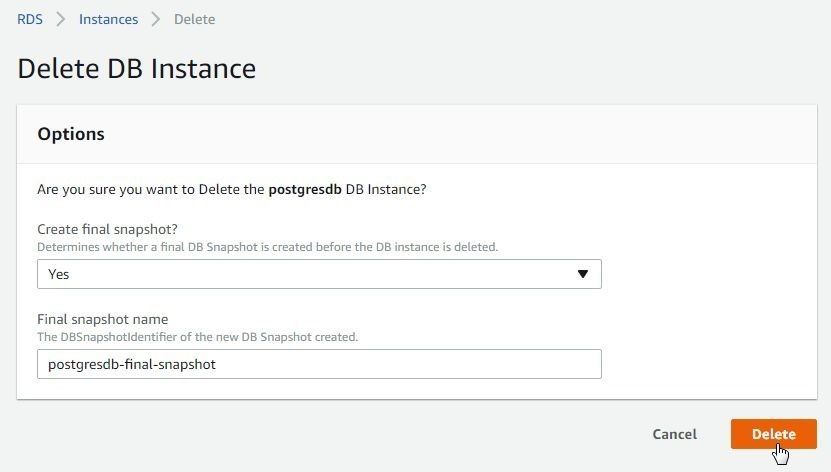Open the Create final snapshot dropdown
Viewport: 831px width, 472px height.
tap(319, 274)
